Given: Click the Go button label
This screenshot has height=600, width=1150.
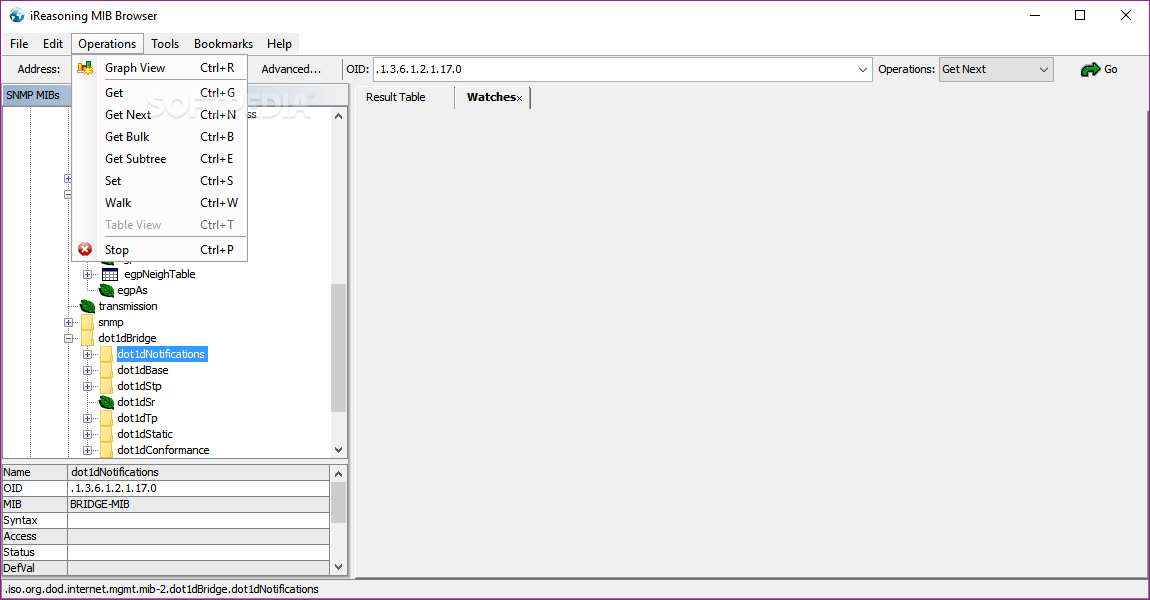Looking at the screenshot, I should coord(1110,70).
